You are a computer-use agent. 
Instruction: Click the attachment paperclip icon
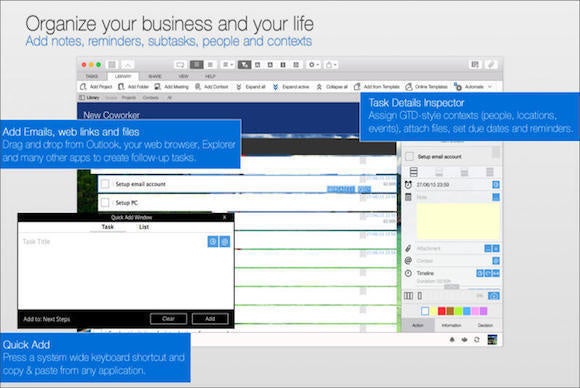pos(408,248)
